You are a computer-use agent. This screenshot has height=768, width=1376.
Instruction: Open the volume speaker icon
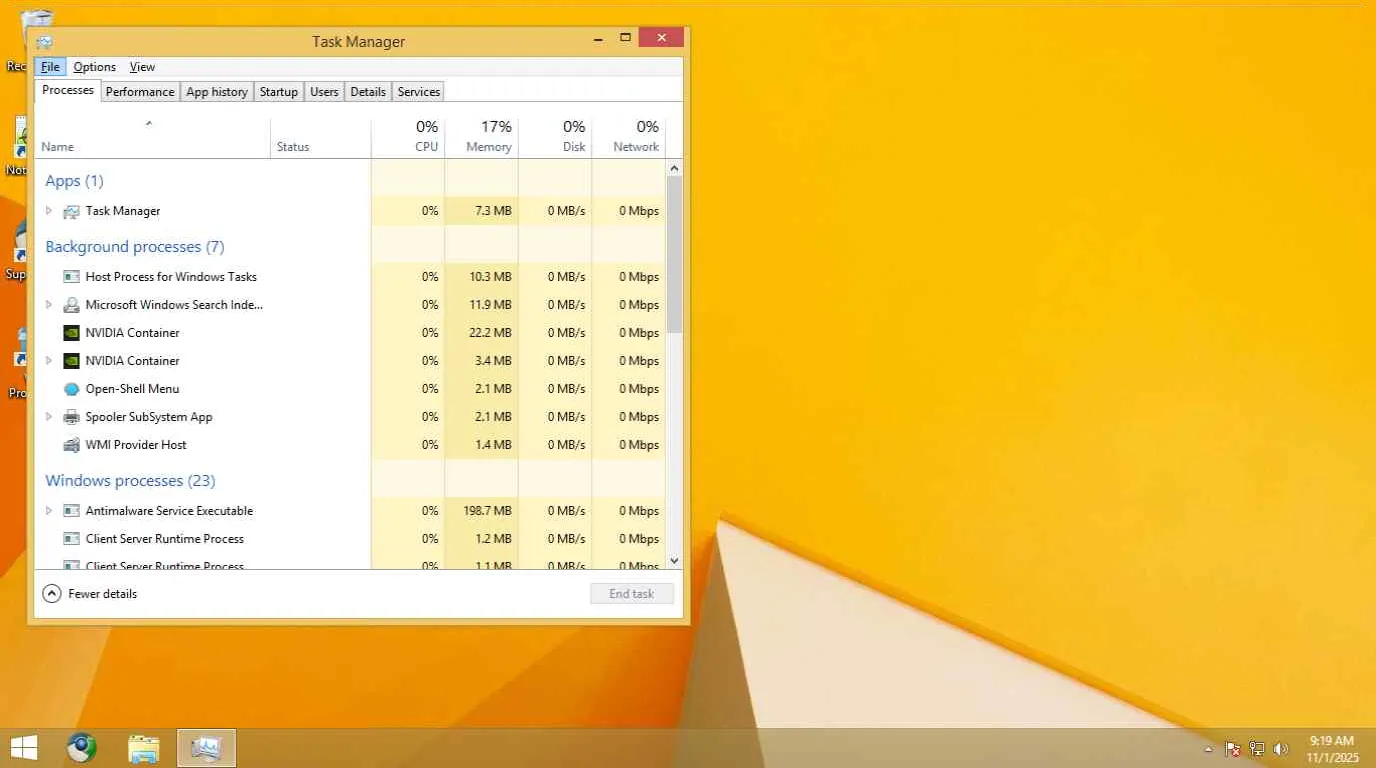tap(1281, 749)
